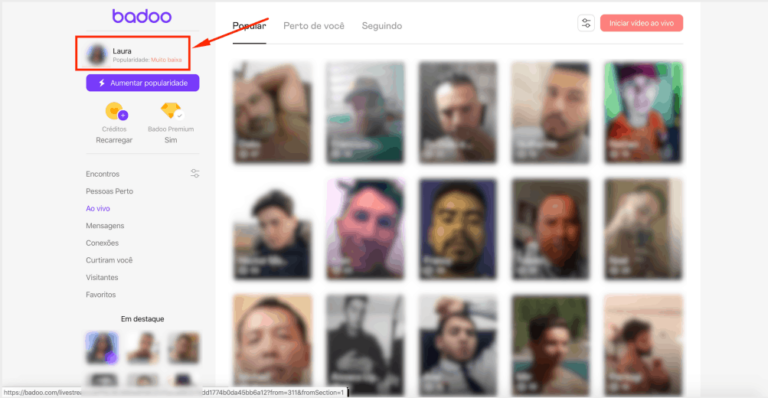
Task: Click the badoo logo
Action: 142,16
